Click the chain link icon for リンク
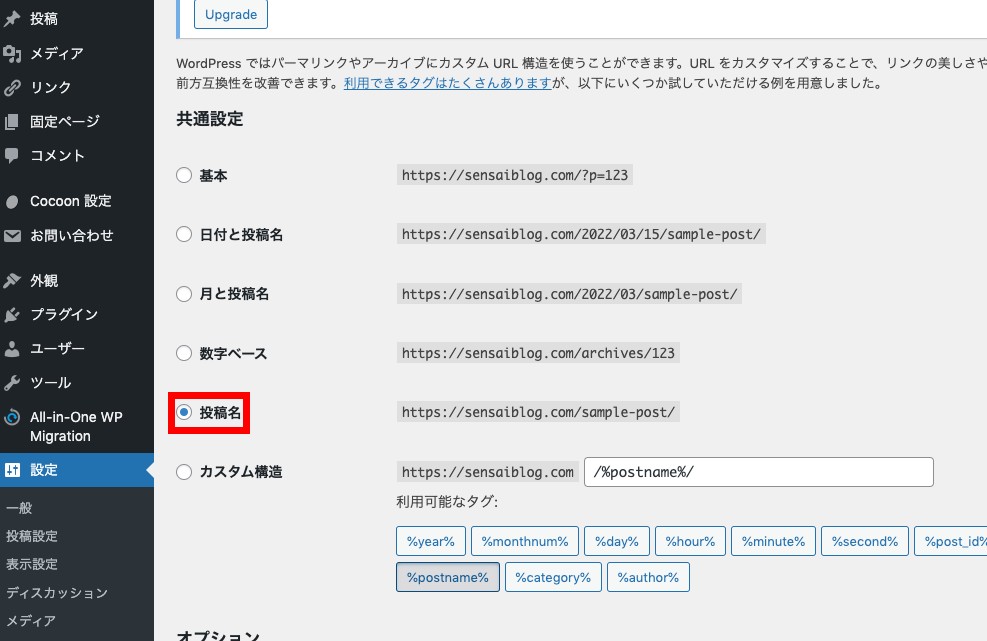This screenshot has width=987, height=641. coord(12,88)
